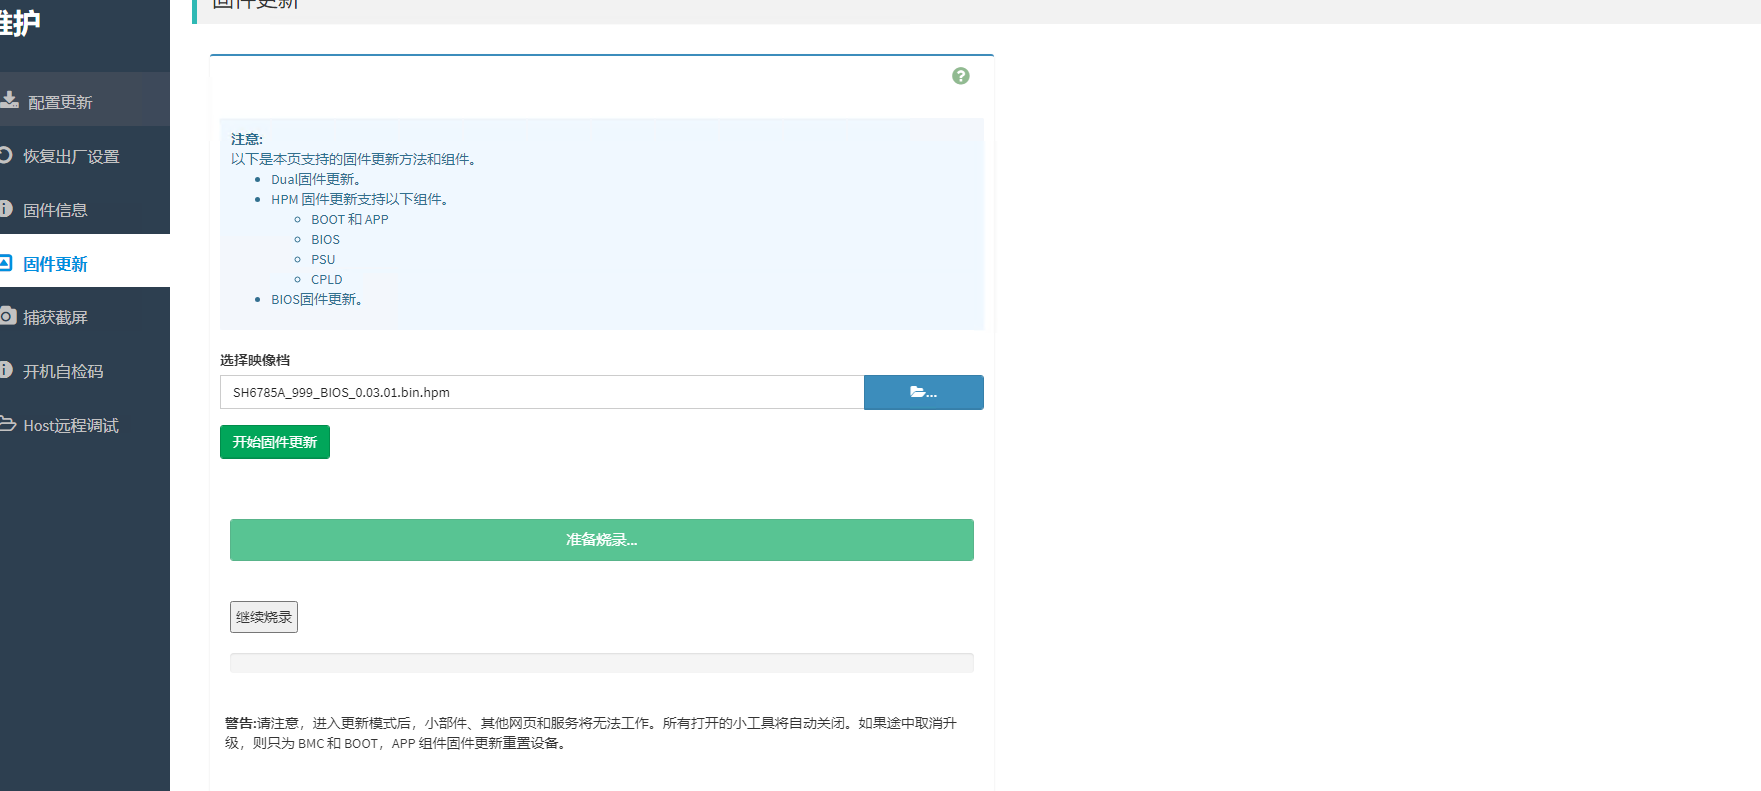Go to the 恢复出厂设置 page
This screenshot has width=1761, height=791.
point(71,156)
